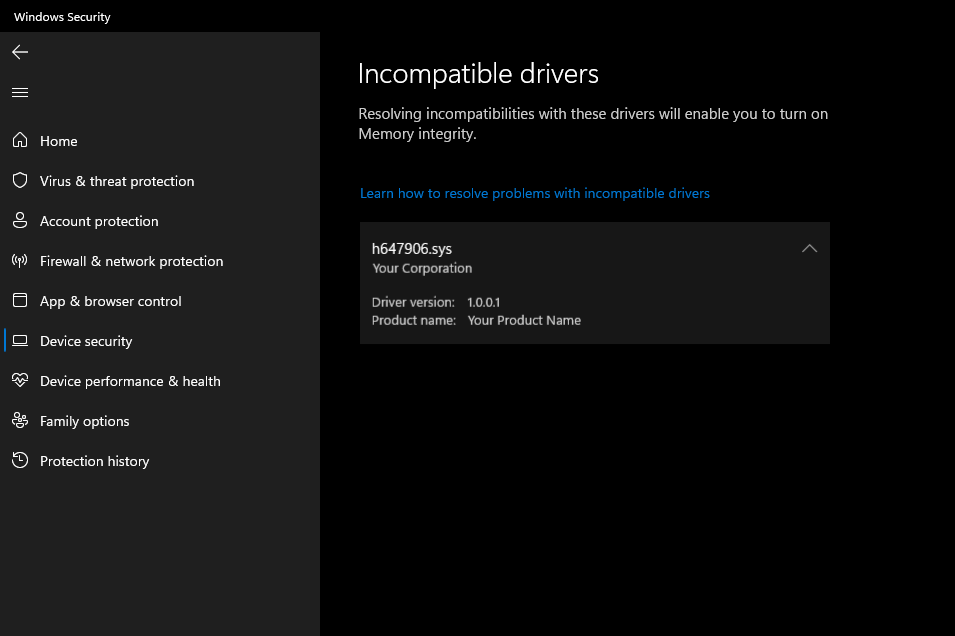This screenshot has height=636, width=955.
Task: Switch to Virus & threat protection section
Action: pyautogui.click(x=117, y=180)
